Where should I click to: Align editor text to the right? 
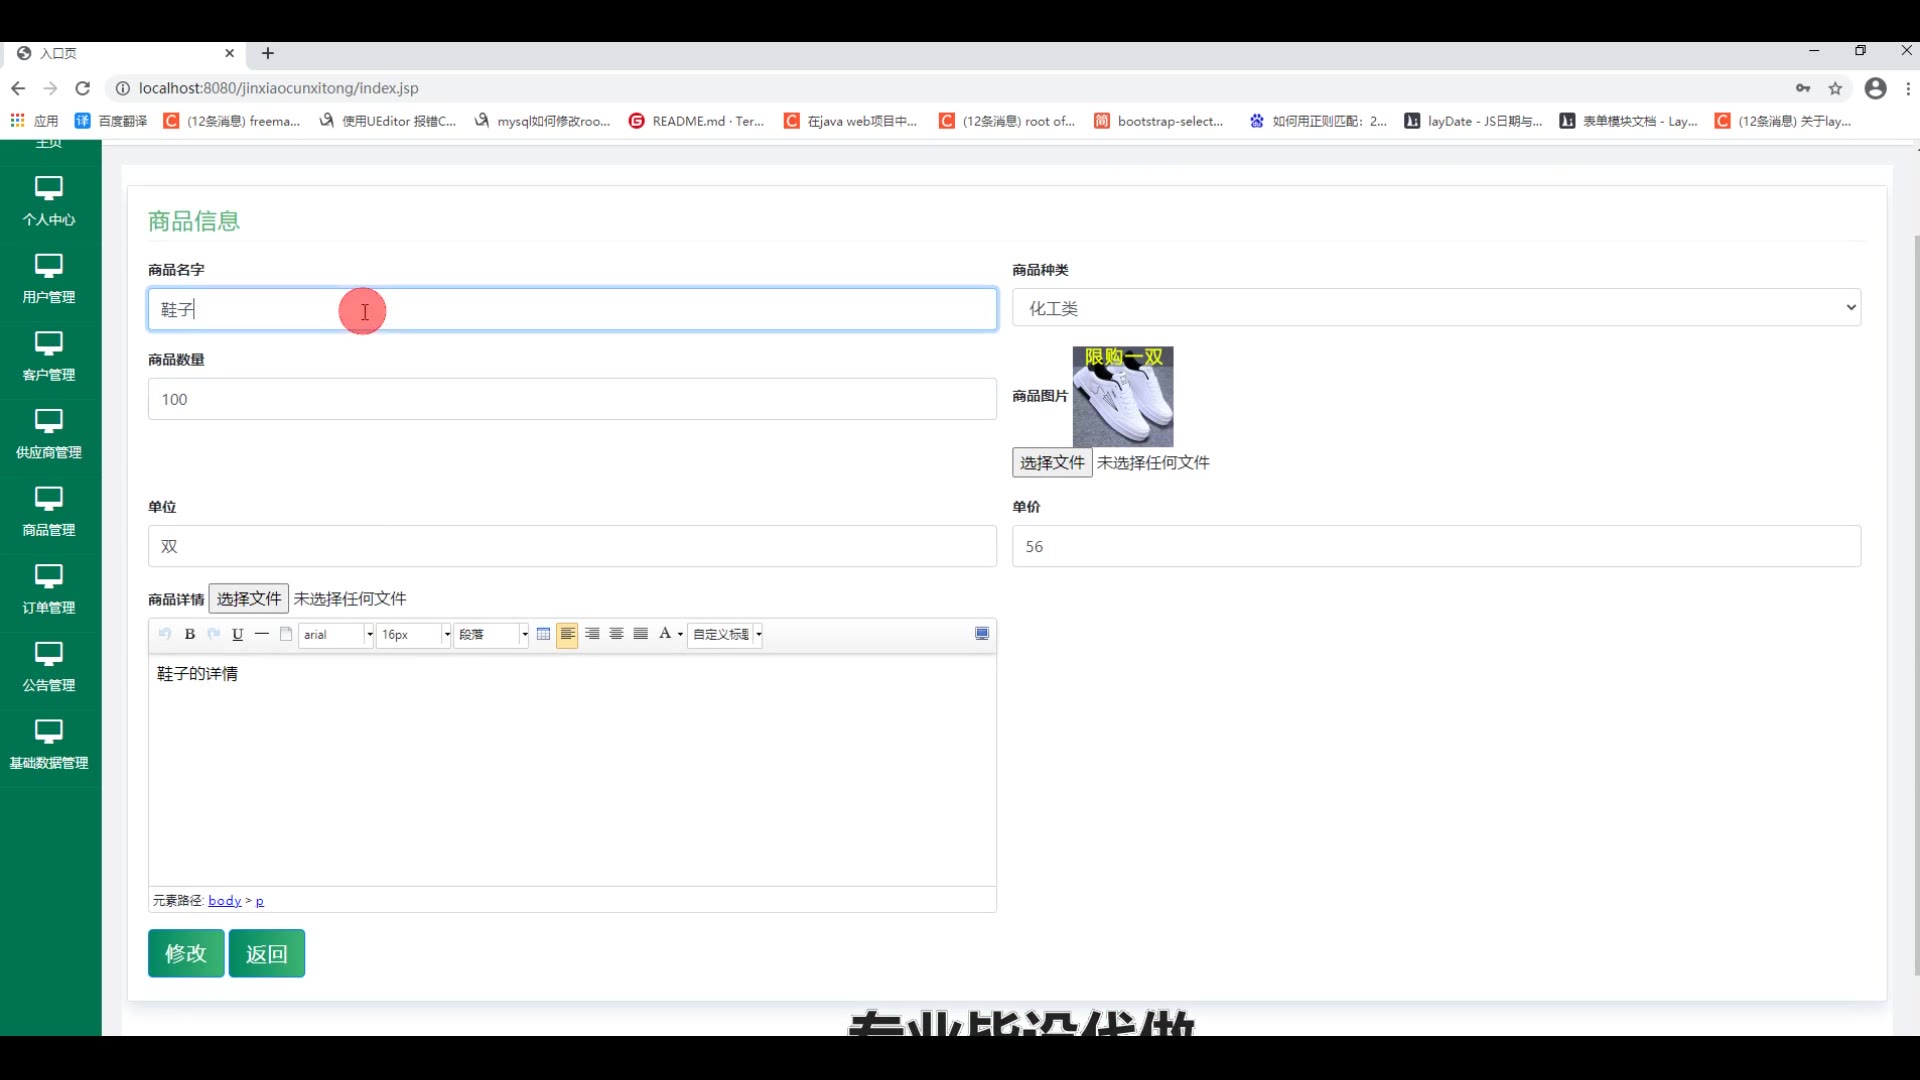592,634
